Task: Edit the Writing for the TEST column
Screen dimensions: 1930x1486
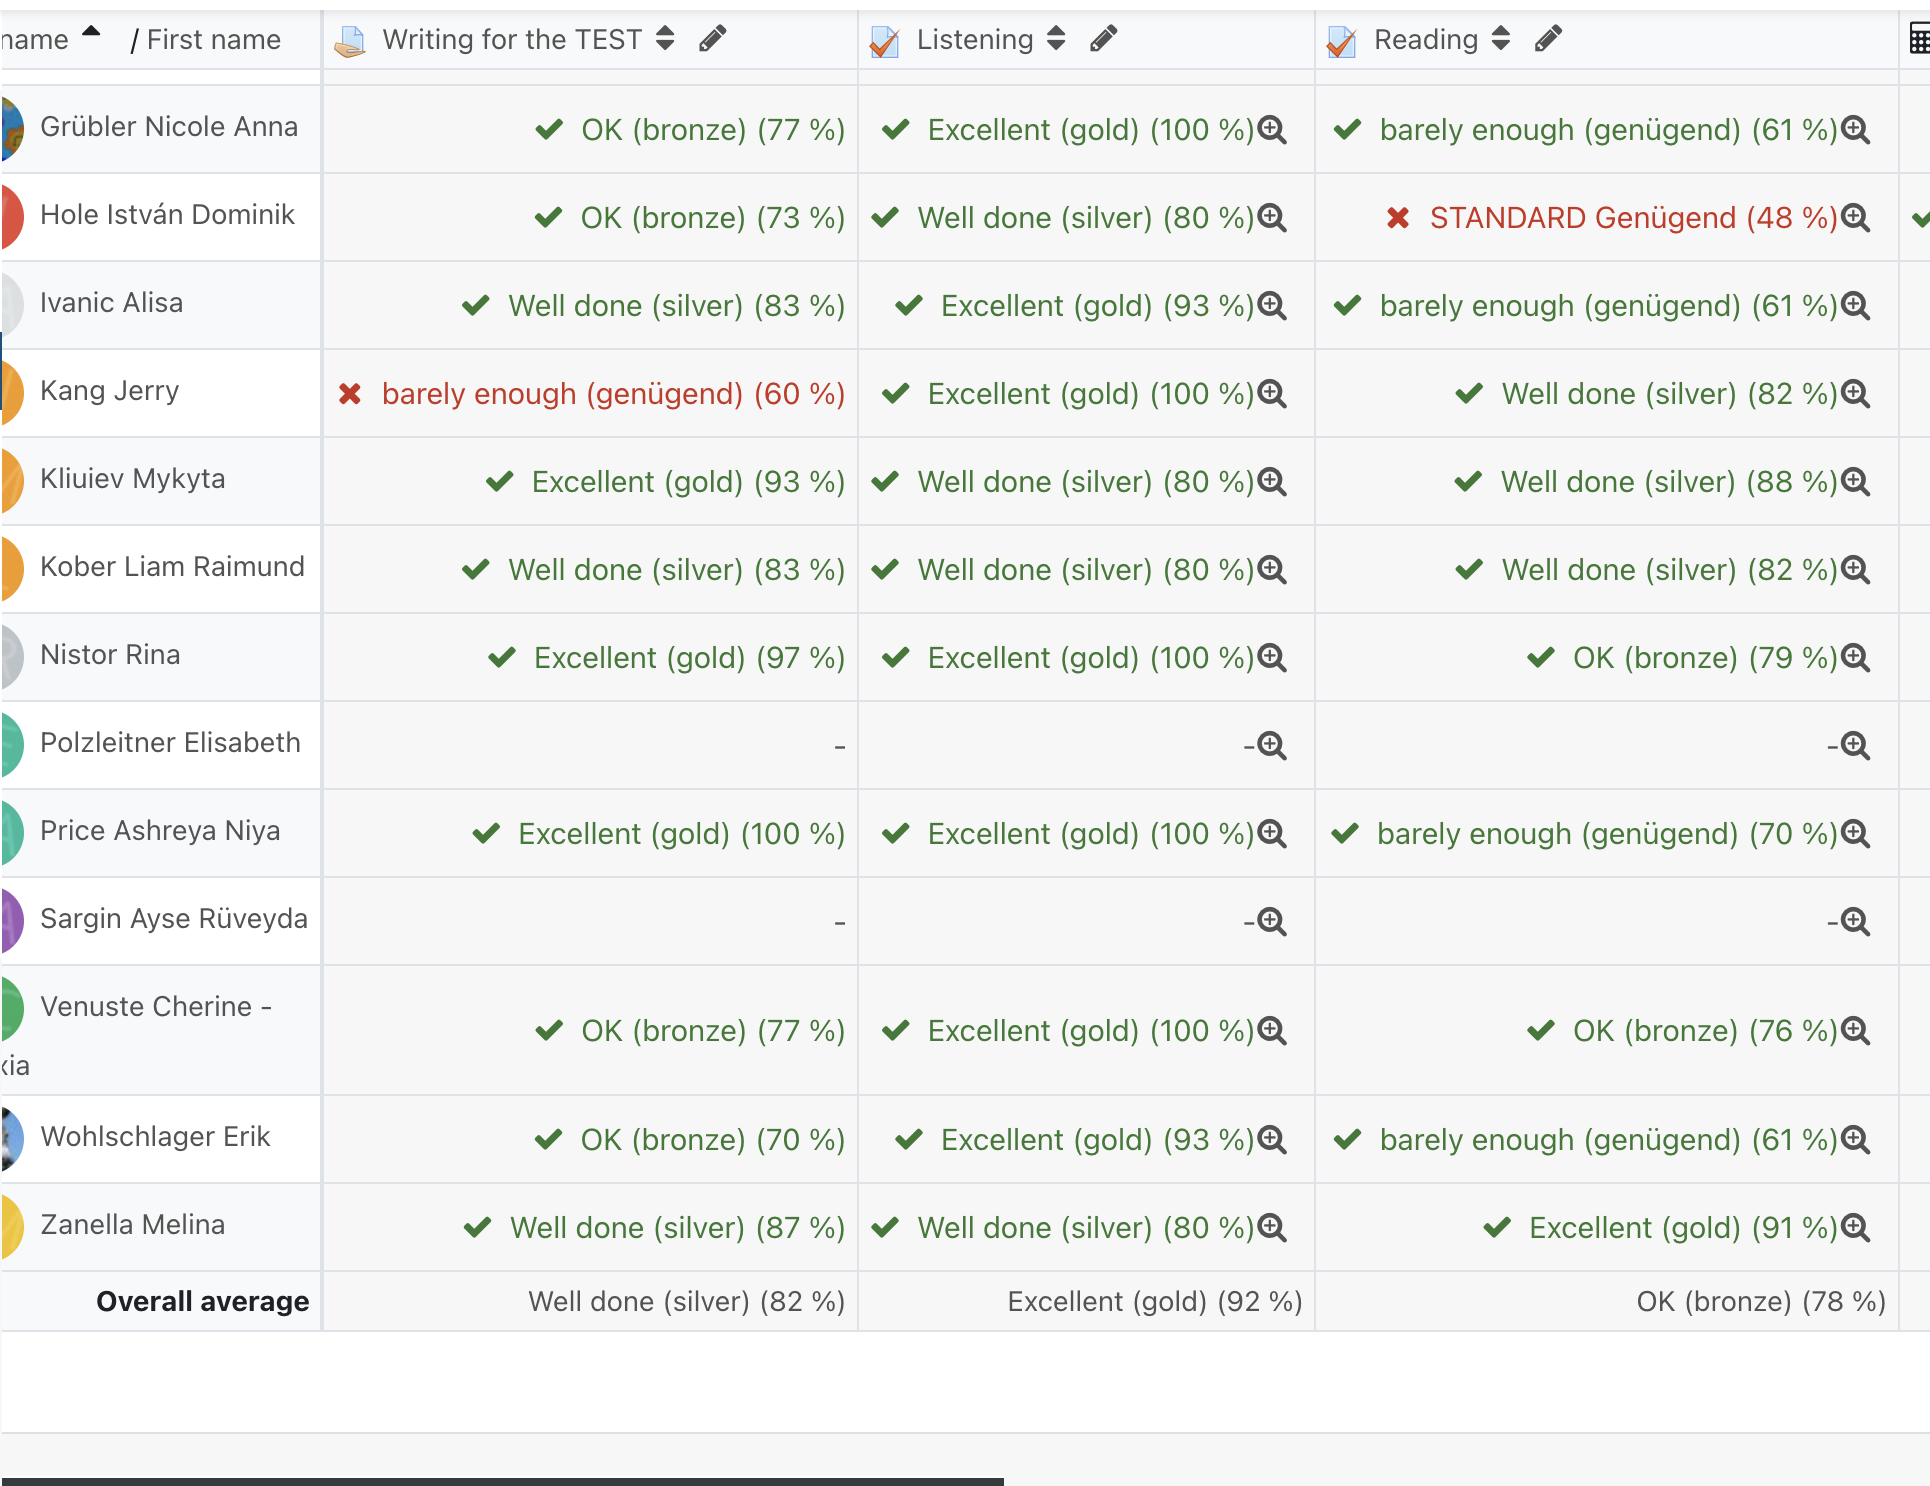Action: coord(712,39)
